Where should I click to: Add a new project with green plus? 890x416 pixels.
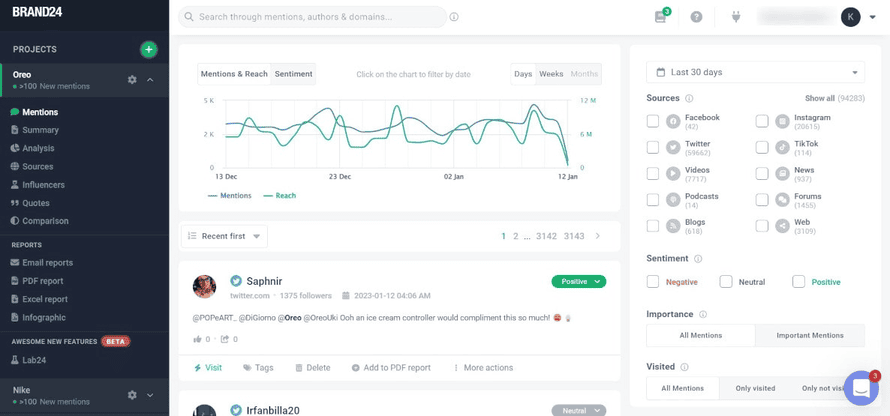148,49
